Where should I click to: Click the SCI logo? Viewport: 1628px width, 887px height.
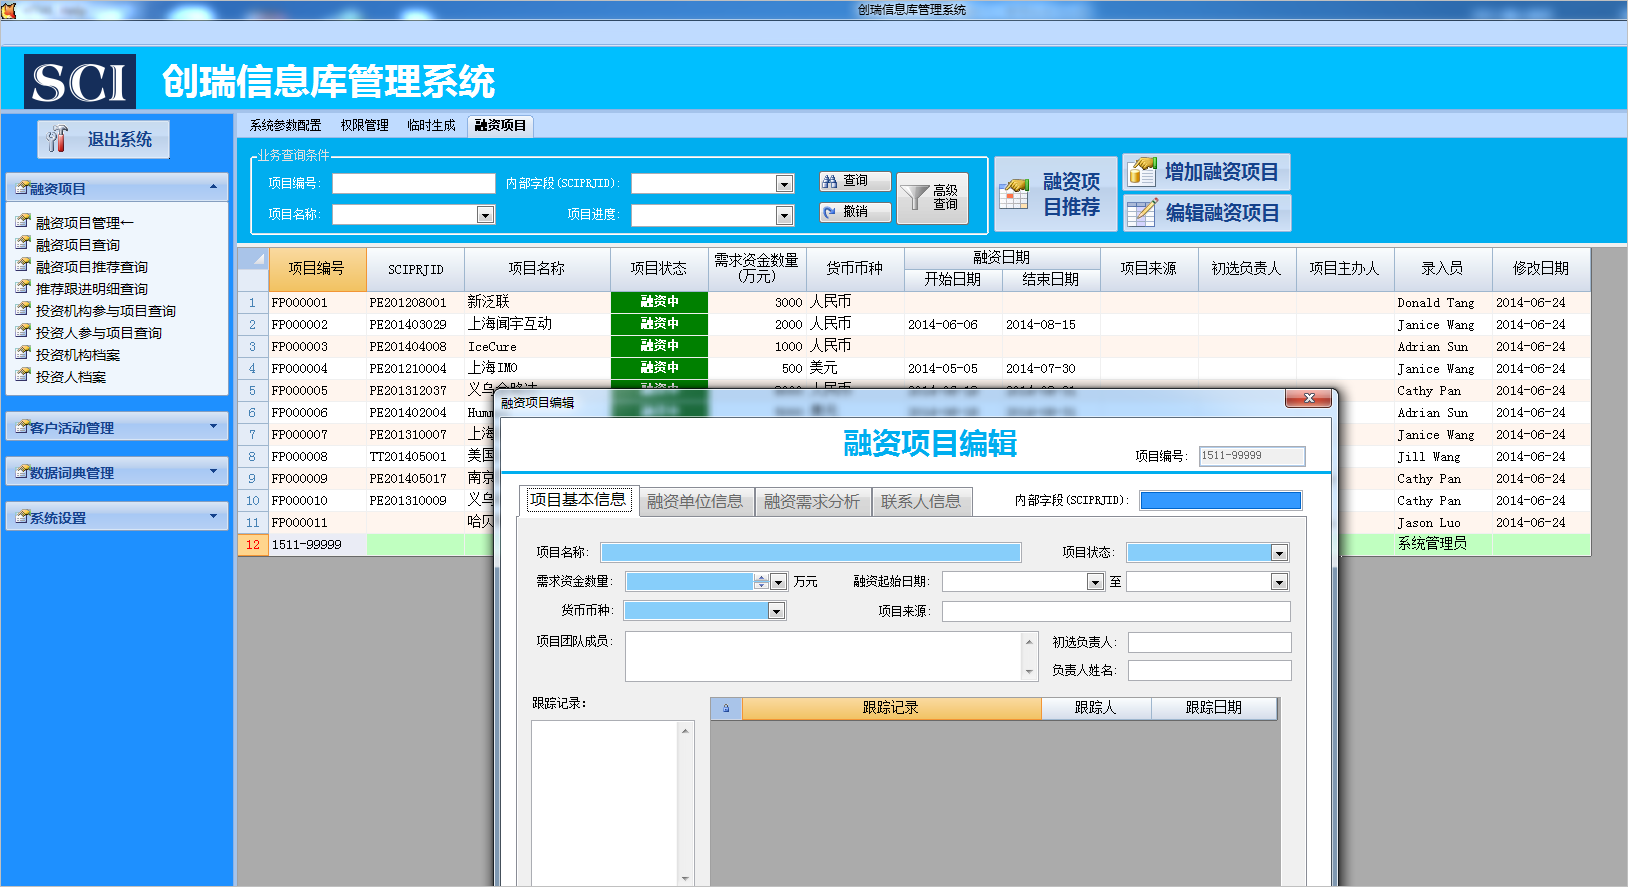tap(80, 82)
